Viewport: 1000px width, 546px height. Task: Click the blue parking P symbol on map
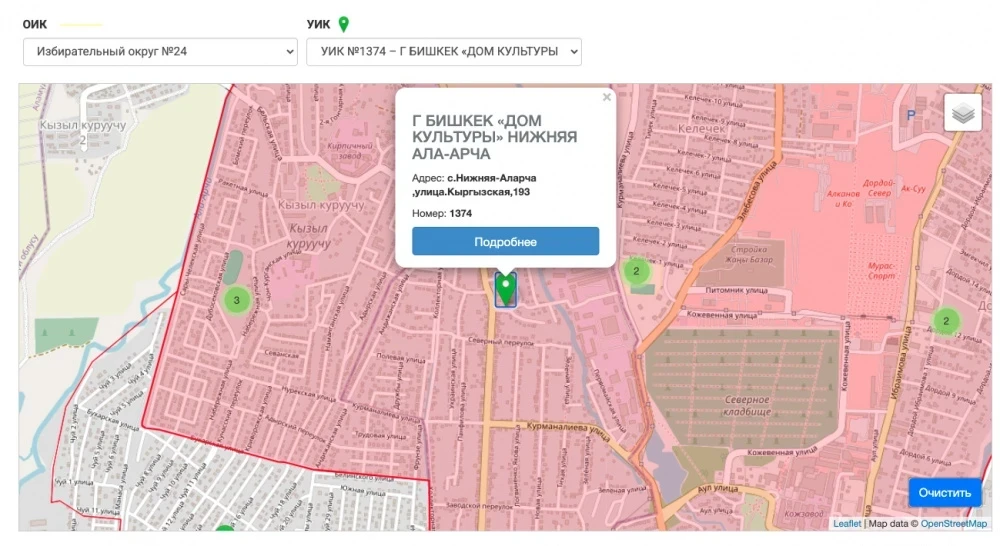pos(911,115)
